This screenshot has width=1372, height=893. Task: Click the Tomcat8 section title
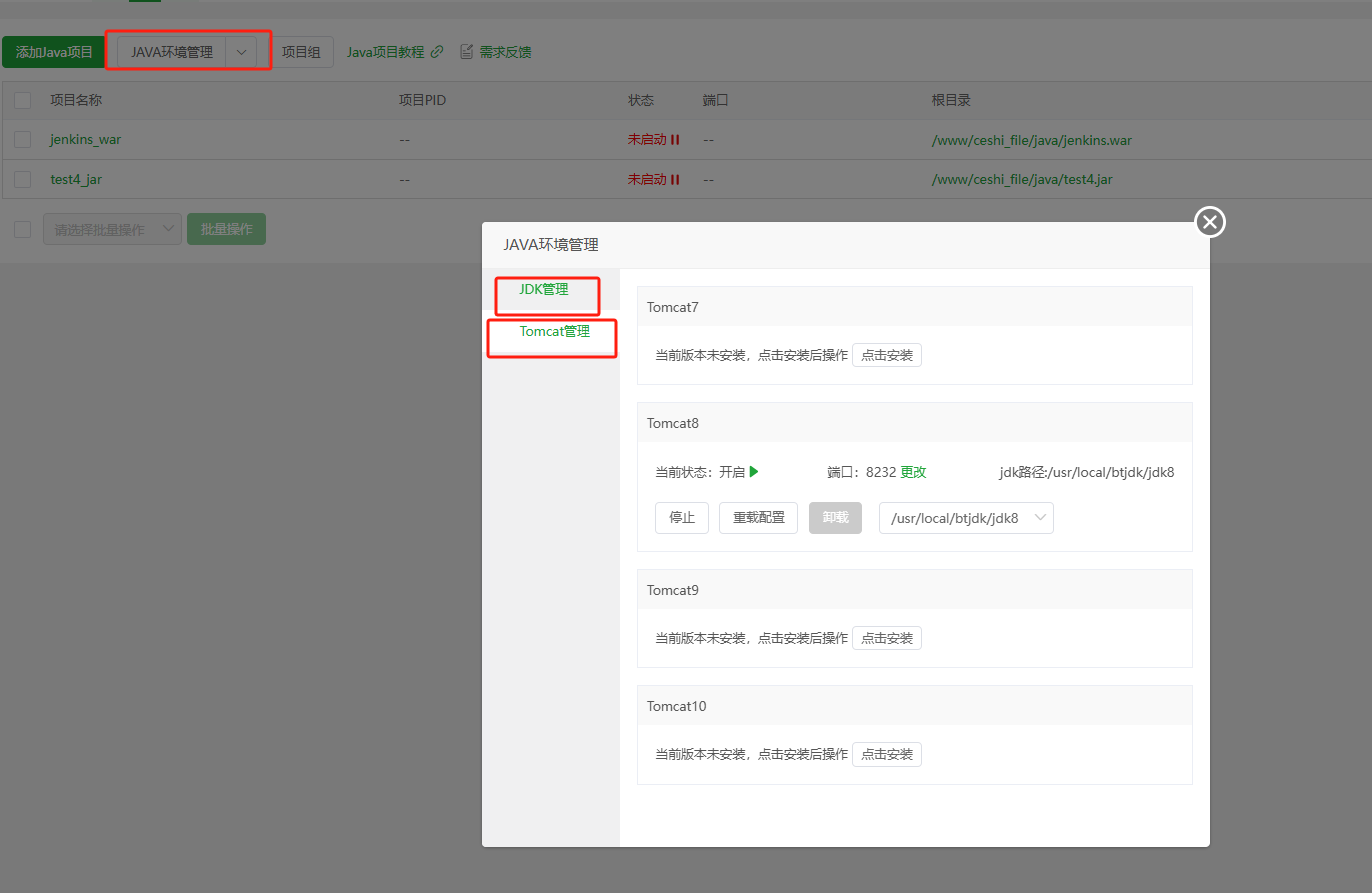(x=673, y=423)
